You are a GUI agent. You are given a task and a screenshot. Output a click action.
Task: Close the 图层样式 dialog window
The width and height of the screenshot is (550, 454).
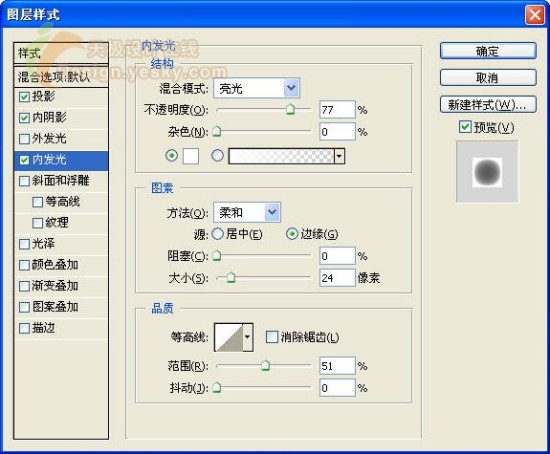coord(535,15)
